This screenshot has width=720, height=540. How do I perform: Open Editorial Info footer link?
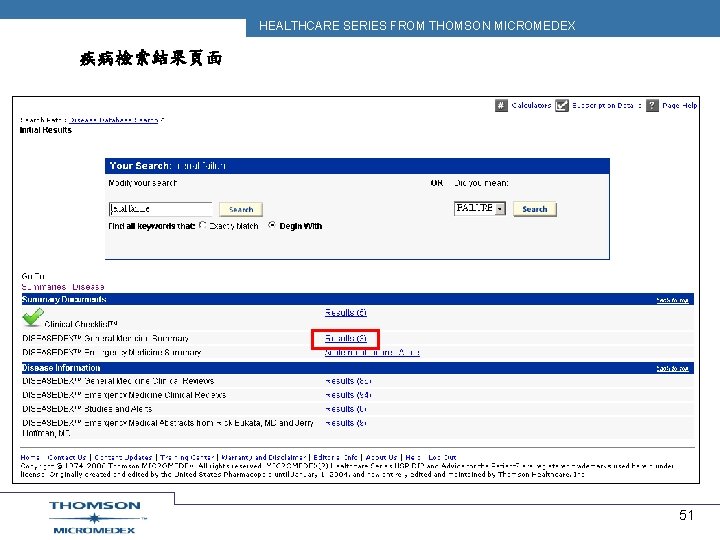pyautogui.click(x=335, y=457)
